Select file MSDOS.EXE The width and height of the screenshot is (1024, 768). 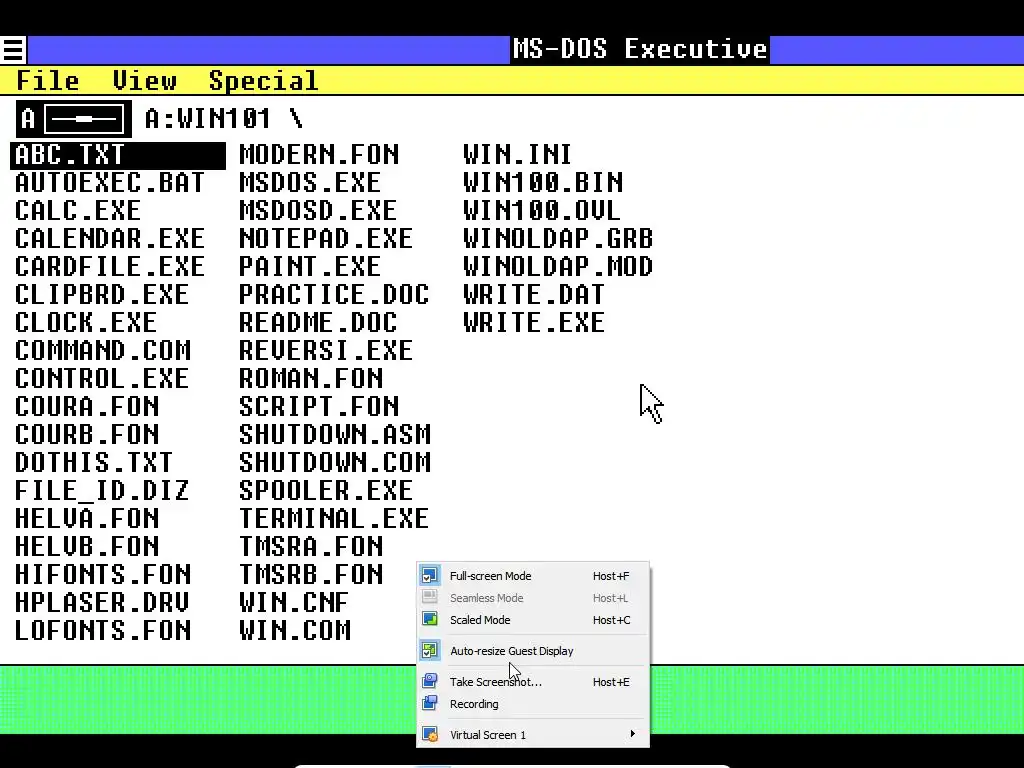pos(310,183)
